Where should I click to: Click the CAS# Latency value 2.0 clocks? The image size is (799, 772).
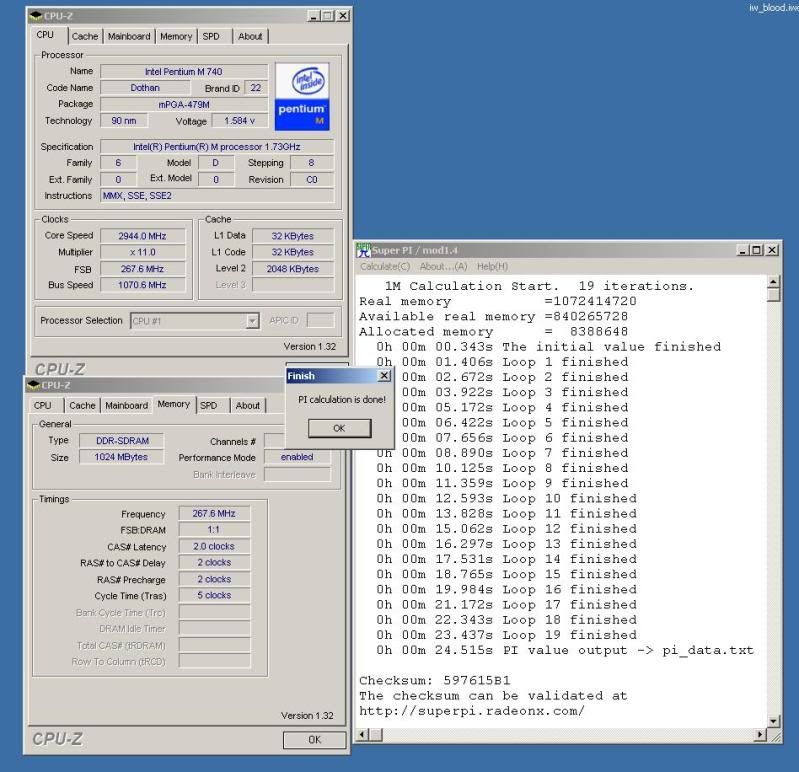pyautogui.click(x=214, y=546)
